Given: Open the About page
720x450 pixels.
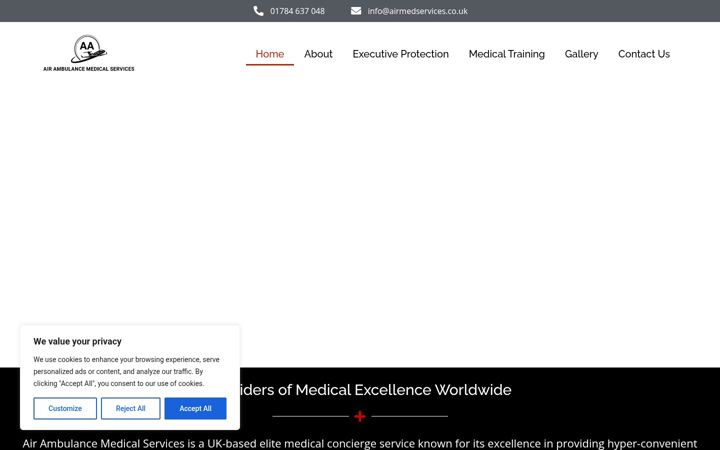Looking at the screenshot, I should (318, 54).
